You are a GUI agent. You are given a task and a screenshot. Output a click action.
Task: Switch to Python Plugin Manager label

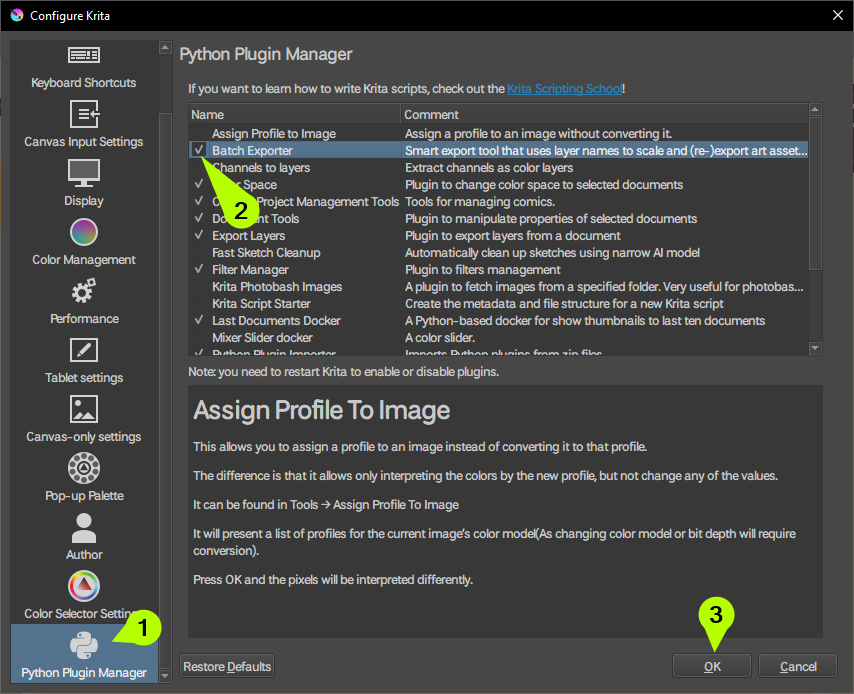(x=83, y=673)
